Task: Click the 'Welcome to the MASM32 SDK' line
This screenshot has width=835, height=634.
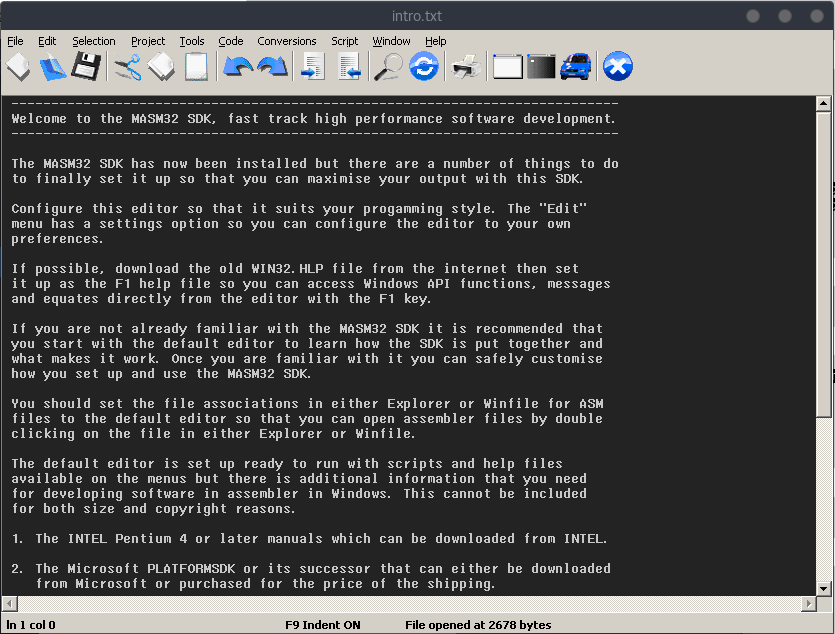Action: point(314,119)
